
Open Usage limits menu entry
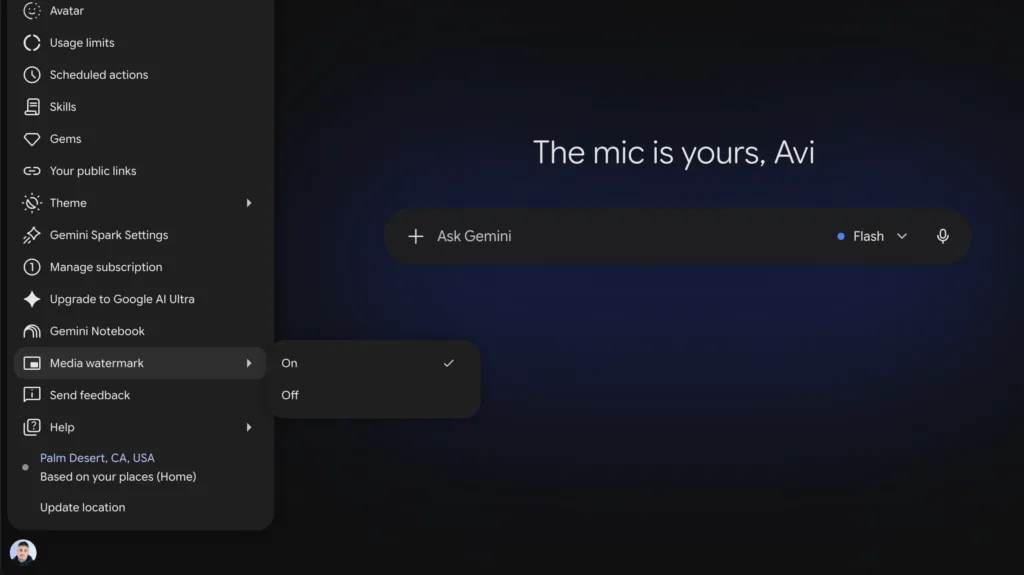(140, 42)
